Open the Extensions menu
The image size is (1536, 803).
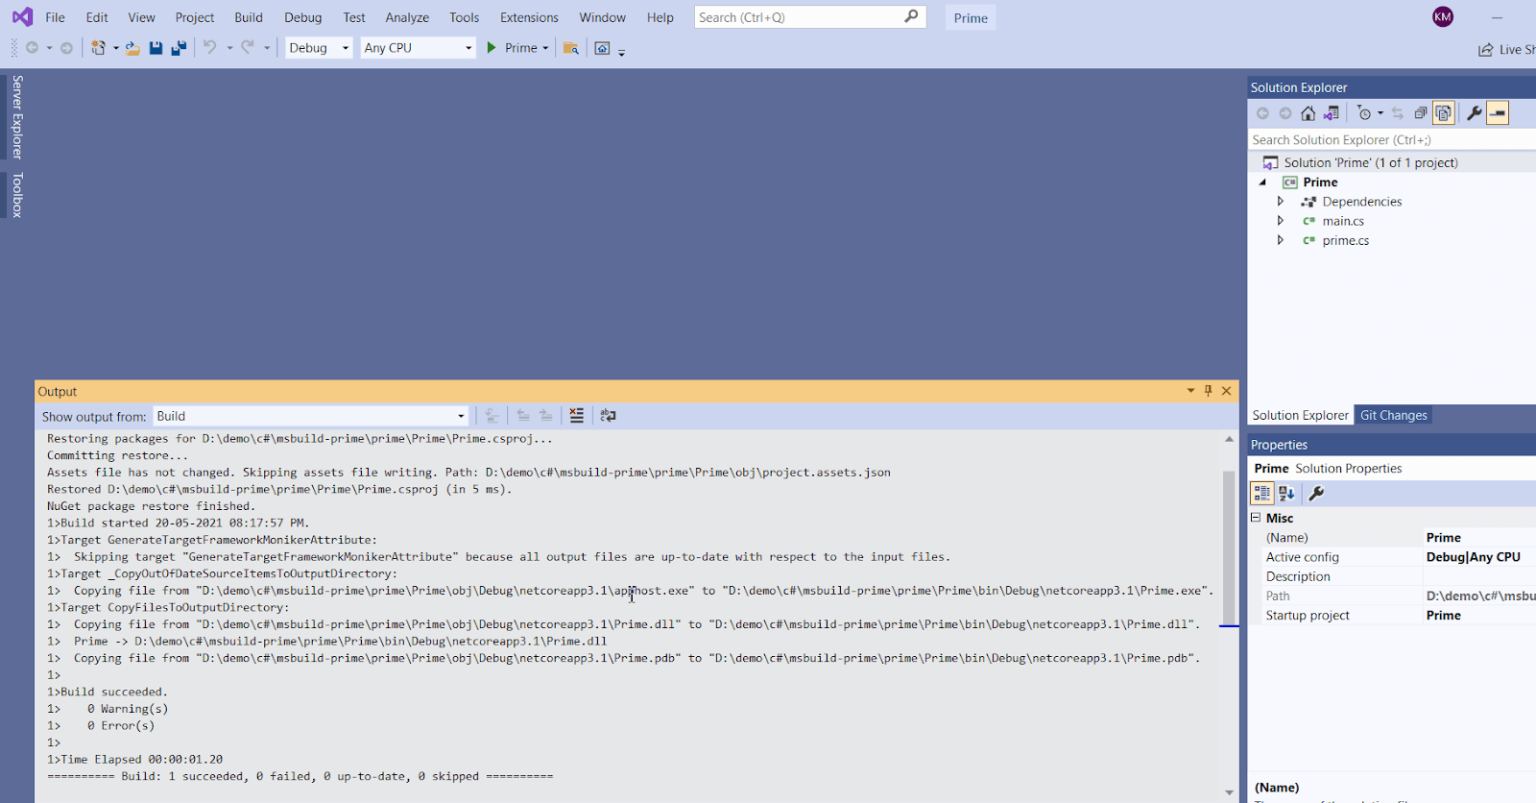coord(528,17)
